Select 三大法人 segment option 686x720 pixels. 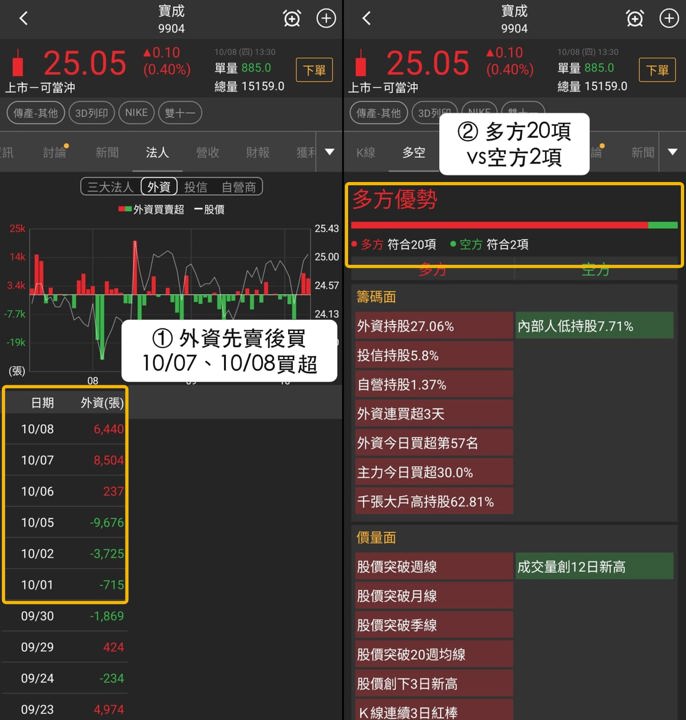tap(110, 187)
